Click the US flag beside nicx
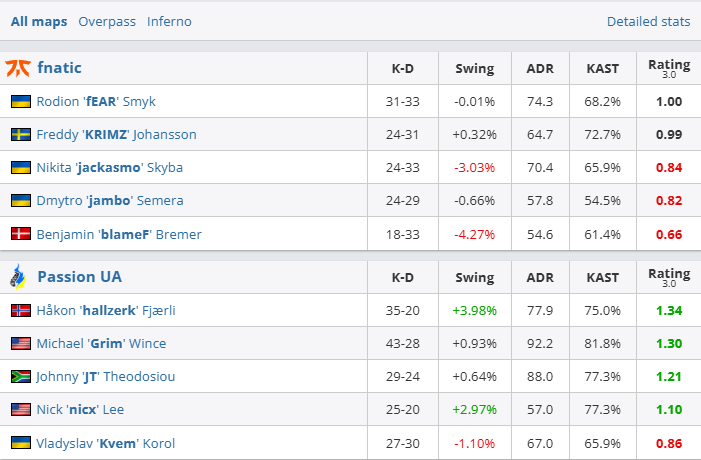The image size is (701, 460). (x=20, y=409)
